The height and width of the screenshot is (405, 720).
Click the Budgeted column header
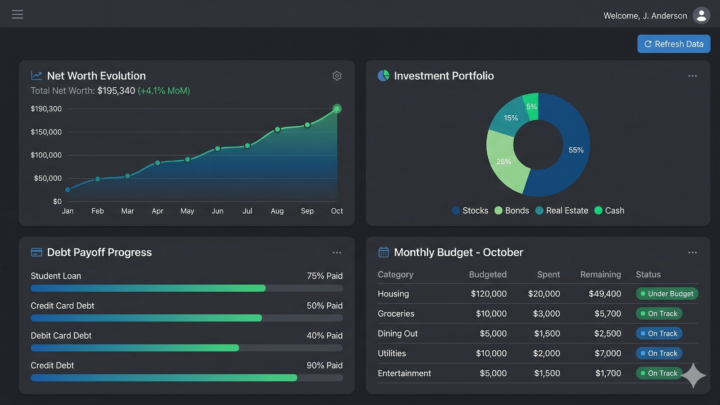pyautogui.click(x=487, y=274)
